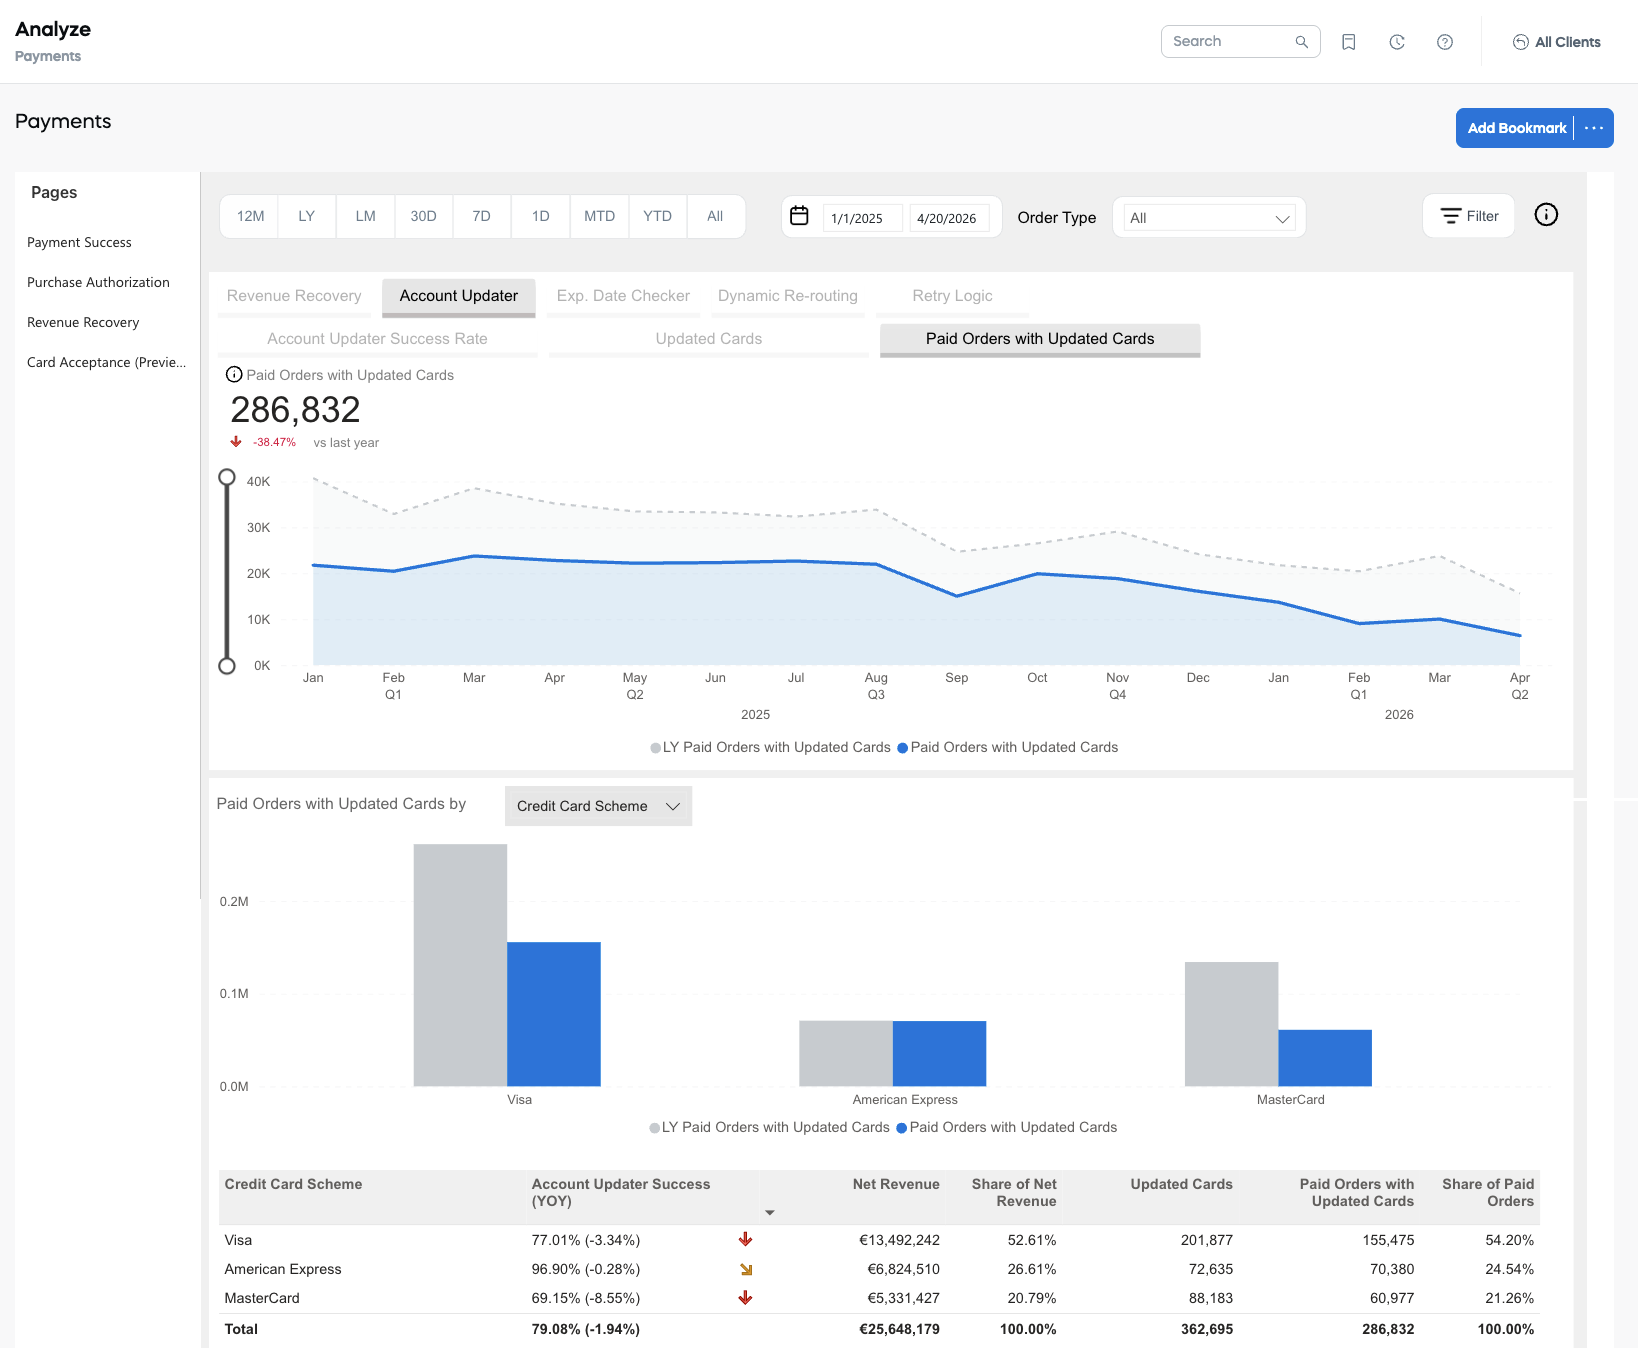Toggle LY Paid Orders legend in bar chart
1638x1348 pixels.
click(769, 1128)
